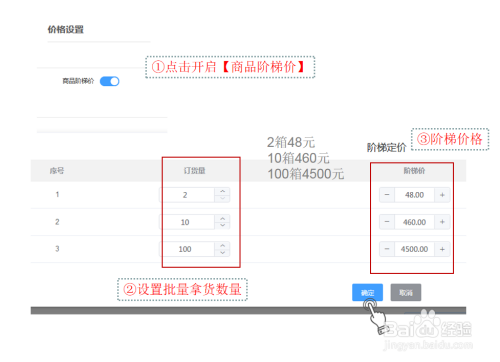Image resolution: width=500 pixels, height=362 pixels.
Task: Click the 序号 column header
Action: 57,171
